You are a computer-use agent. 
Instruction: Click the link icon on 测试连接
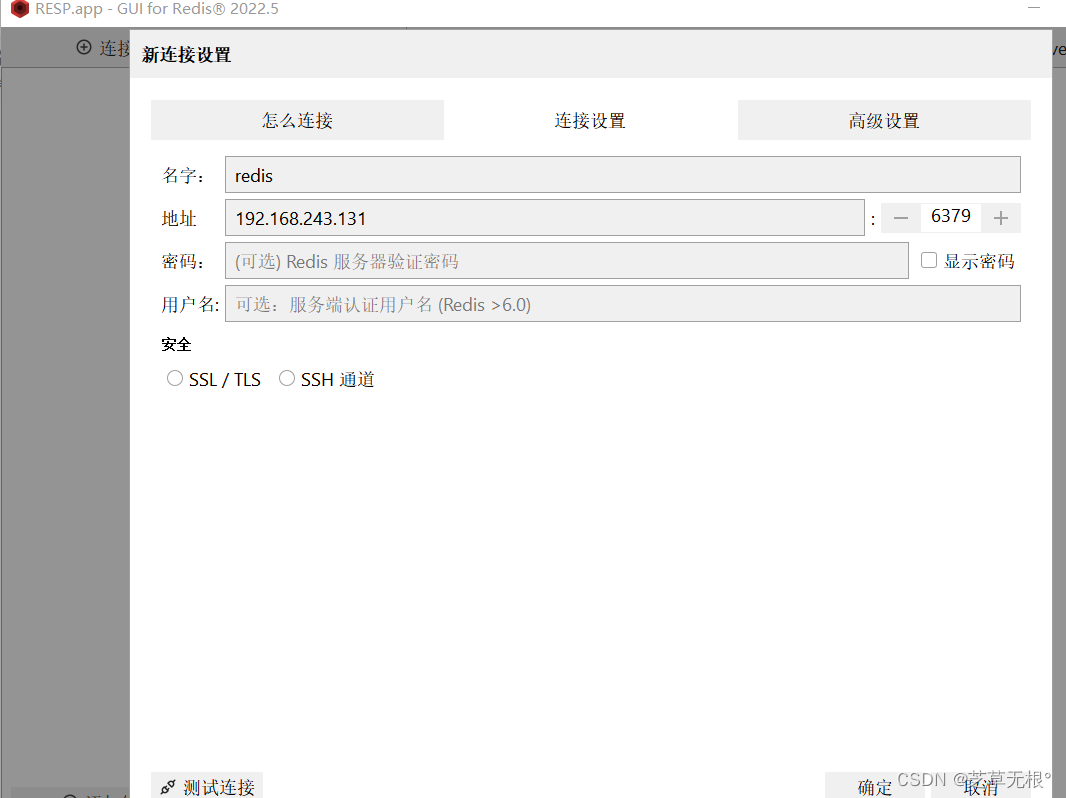coord(168,787)
